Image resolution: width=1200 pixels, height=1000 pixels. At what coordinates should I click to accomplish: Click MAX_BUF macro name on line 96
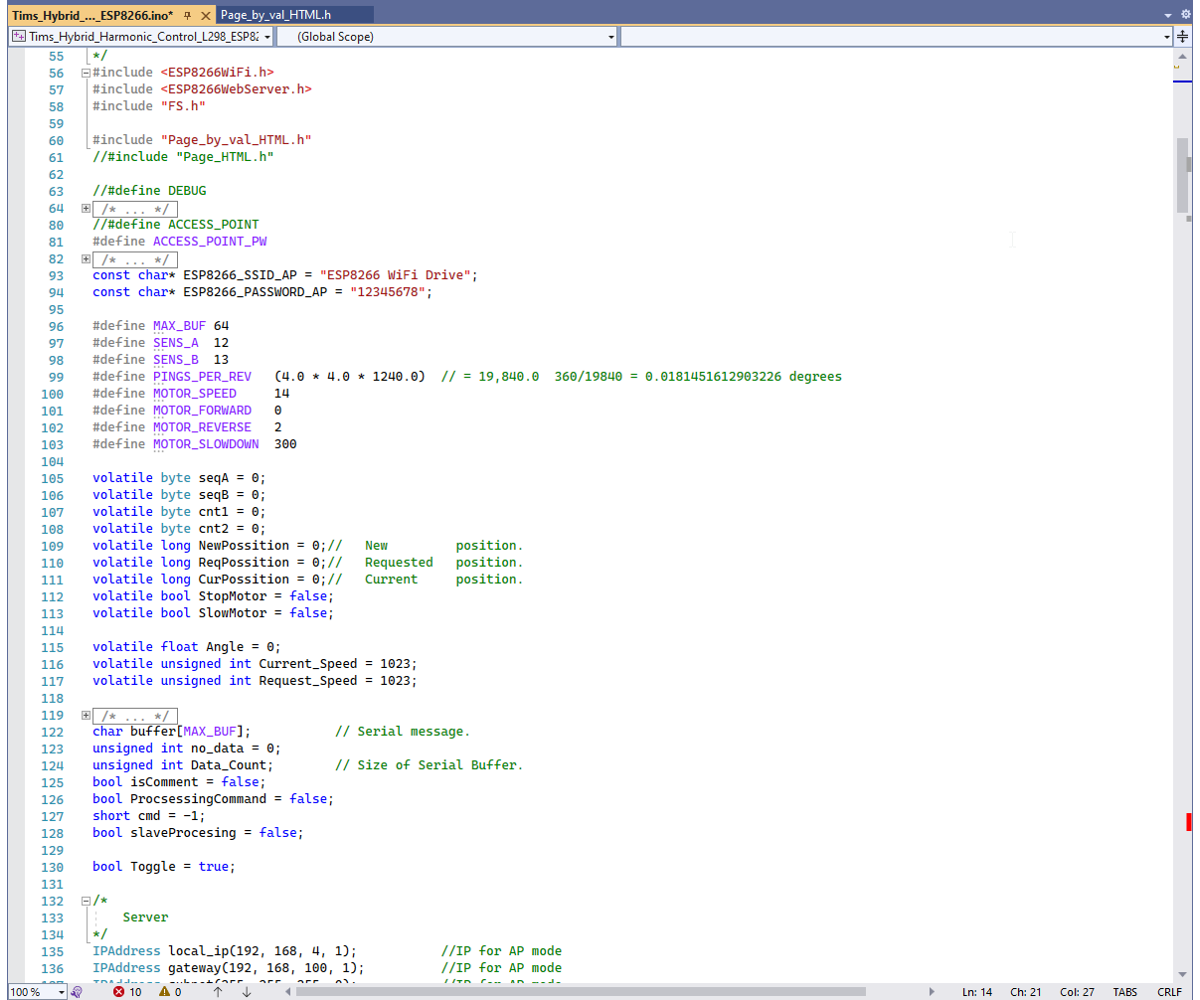(179, 326)
